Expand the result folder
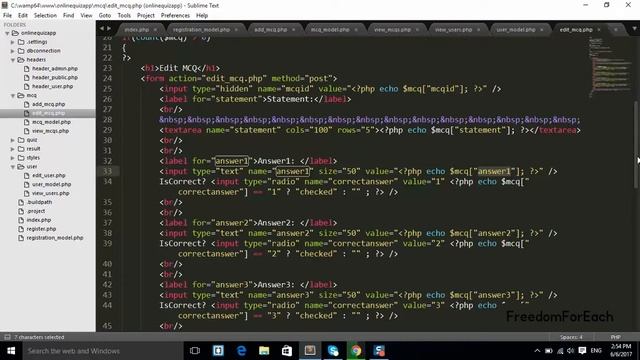The image size is (640, 360). pos(13,149)
